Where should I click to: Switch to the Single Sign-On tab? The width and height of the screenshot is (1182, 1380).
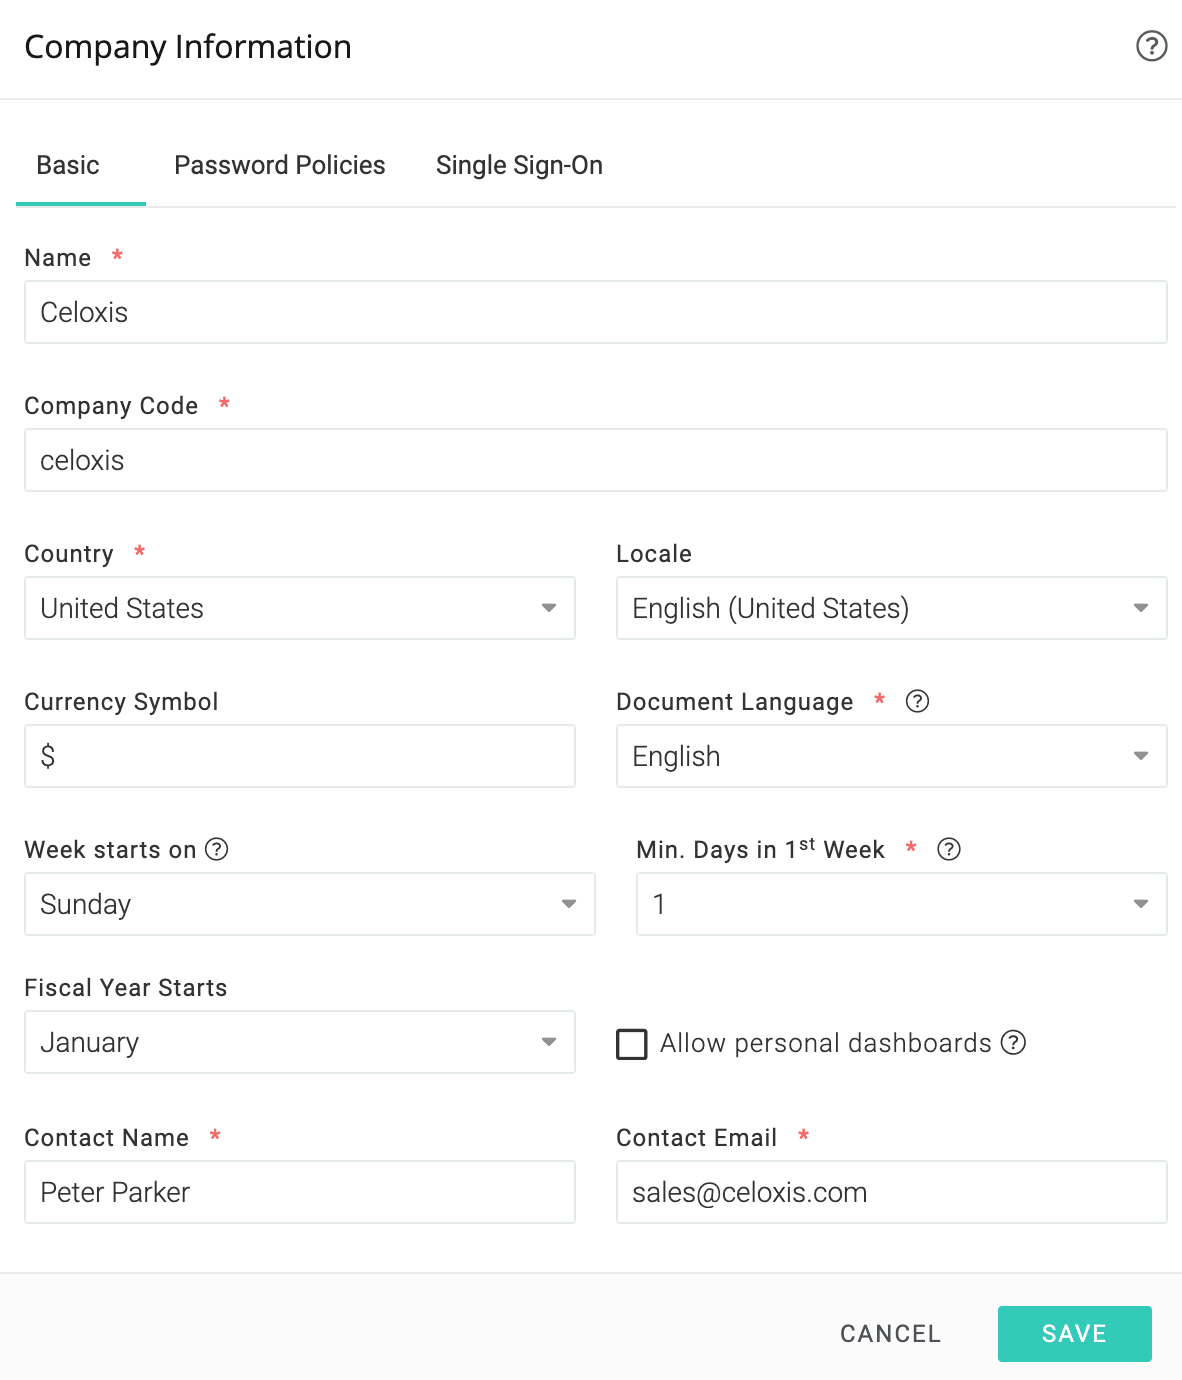pyautogui.click(x=519, y=165)
